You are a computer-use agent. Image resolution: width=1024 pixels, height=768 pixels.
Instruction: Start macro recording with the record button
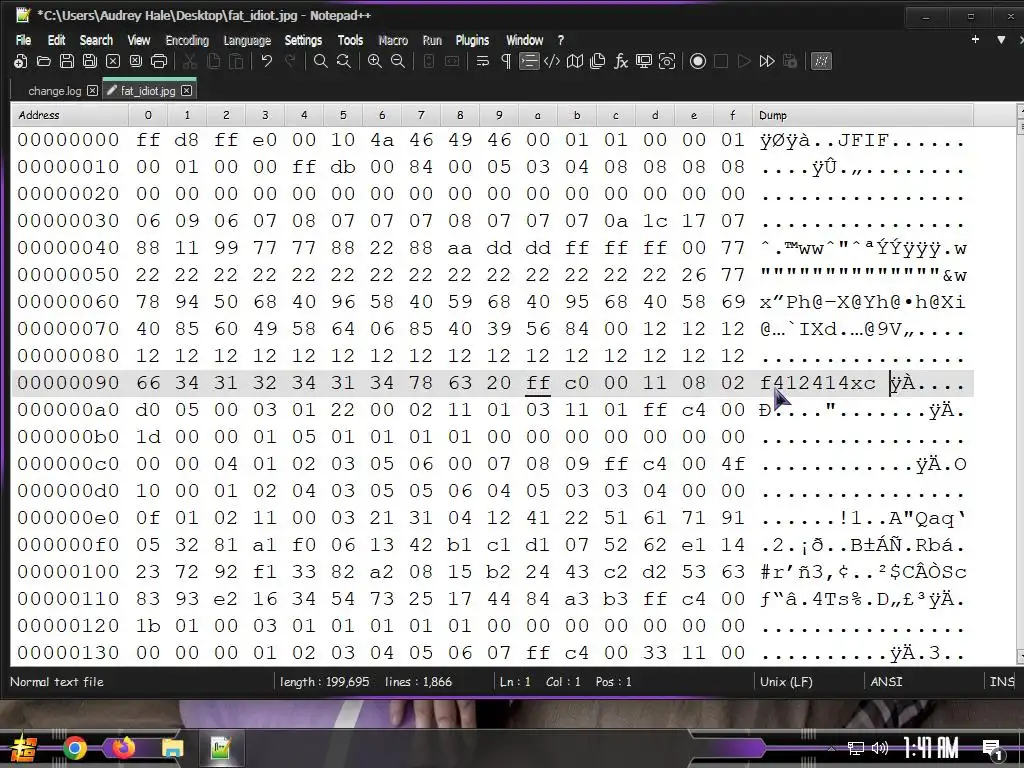tap(698, 61)
